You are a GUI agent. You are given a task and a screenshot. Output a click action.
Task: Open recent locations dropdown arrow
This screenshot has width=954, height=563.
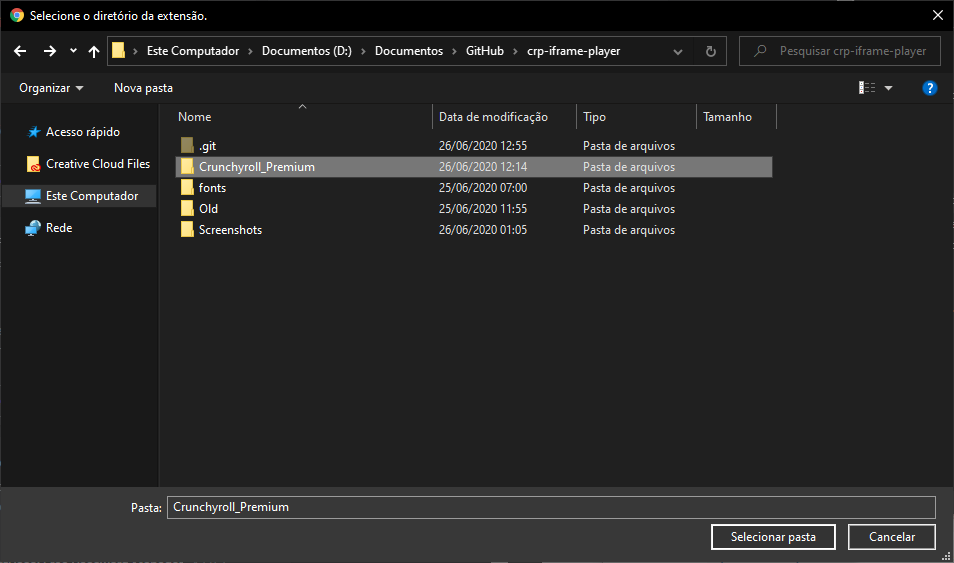coord(73,51)
